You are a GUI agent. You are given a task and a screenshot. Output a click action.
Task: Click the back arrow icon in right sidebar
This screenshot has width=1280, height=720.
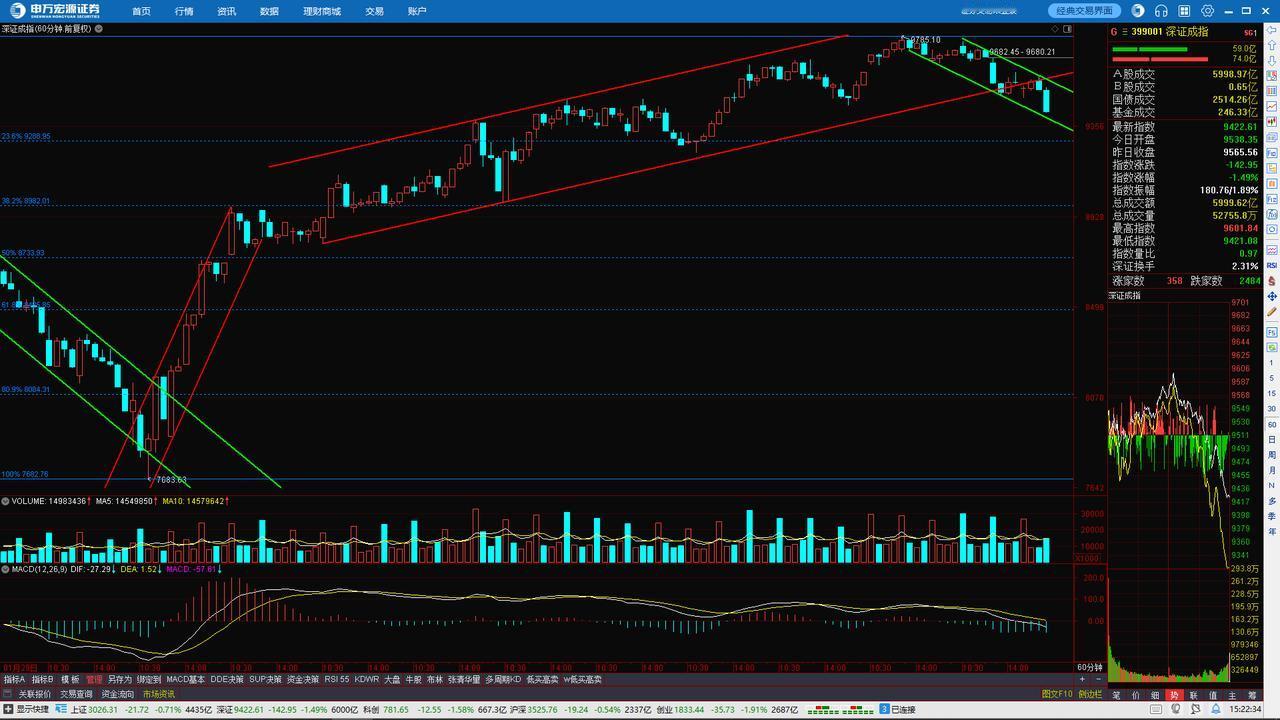coord(1271,29)
